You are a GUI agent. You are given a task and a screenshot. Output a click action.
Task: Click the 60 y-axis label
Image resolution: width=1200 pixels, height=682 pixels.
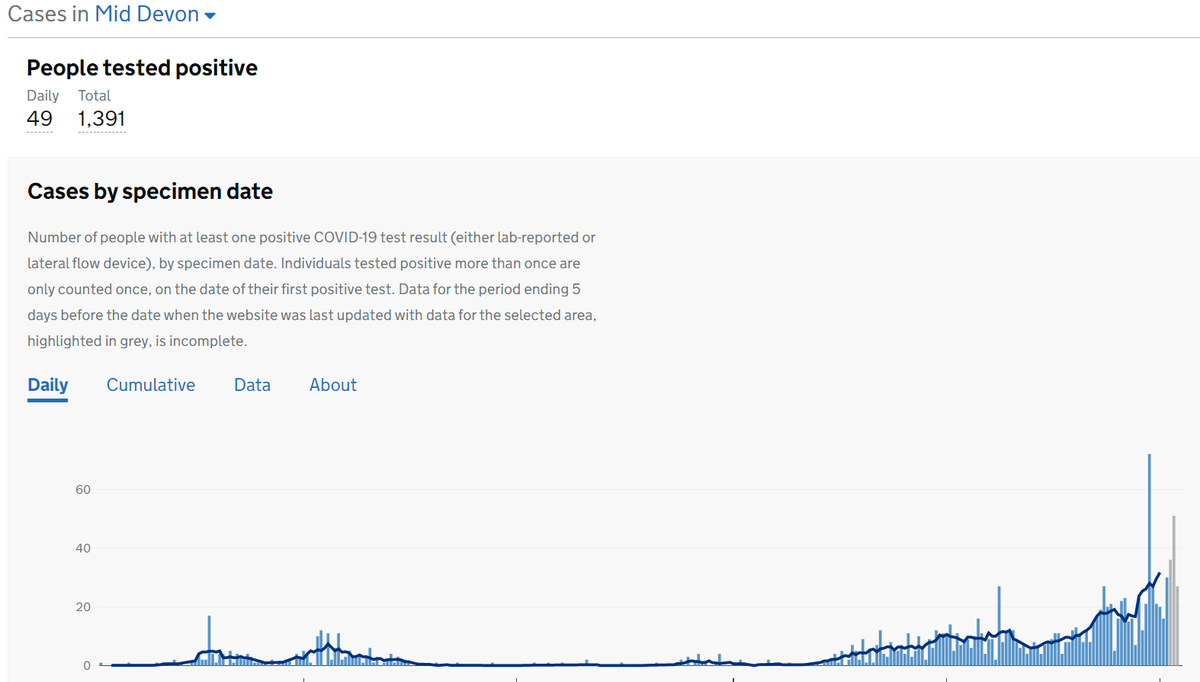click(x=82, y=490)
